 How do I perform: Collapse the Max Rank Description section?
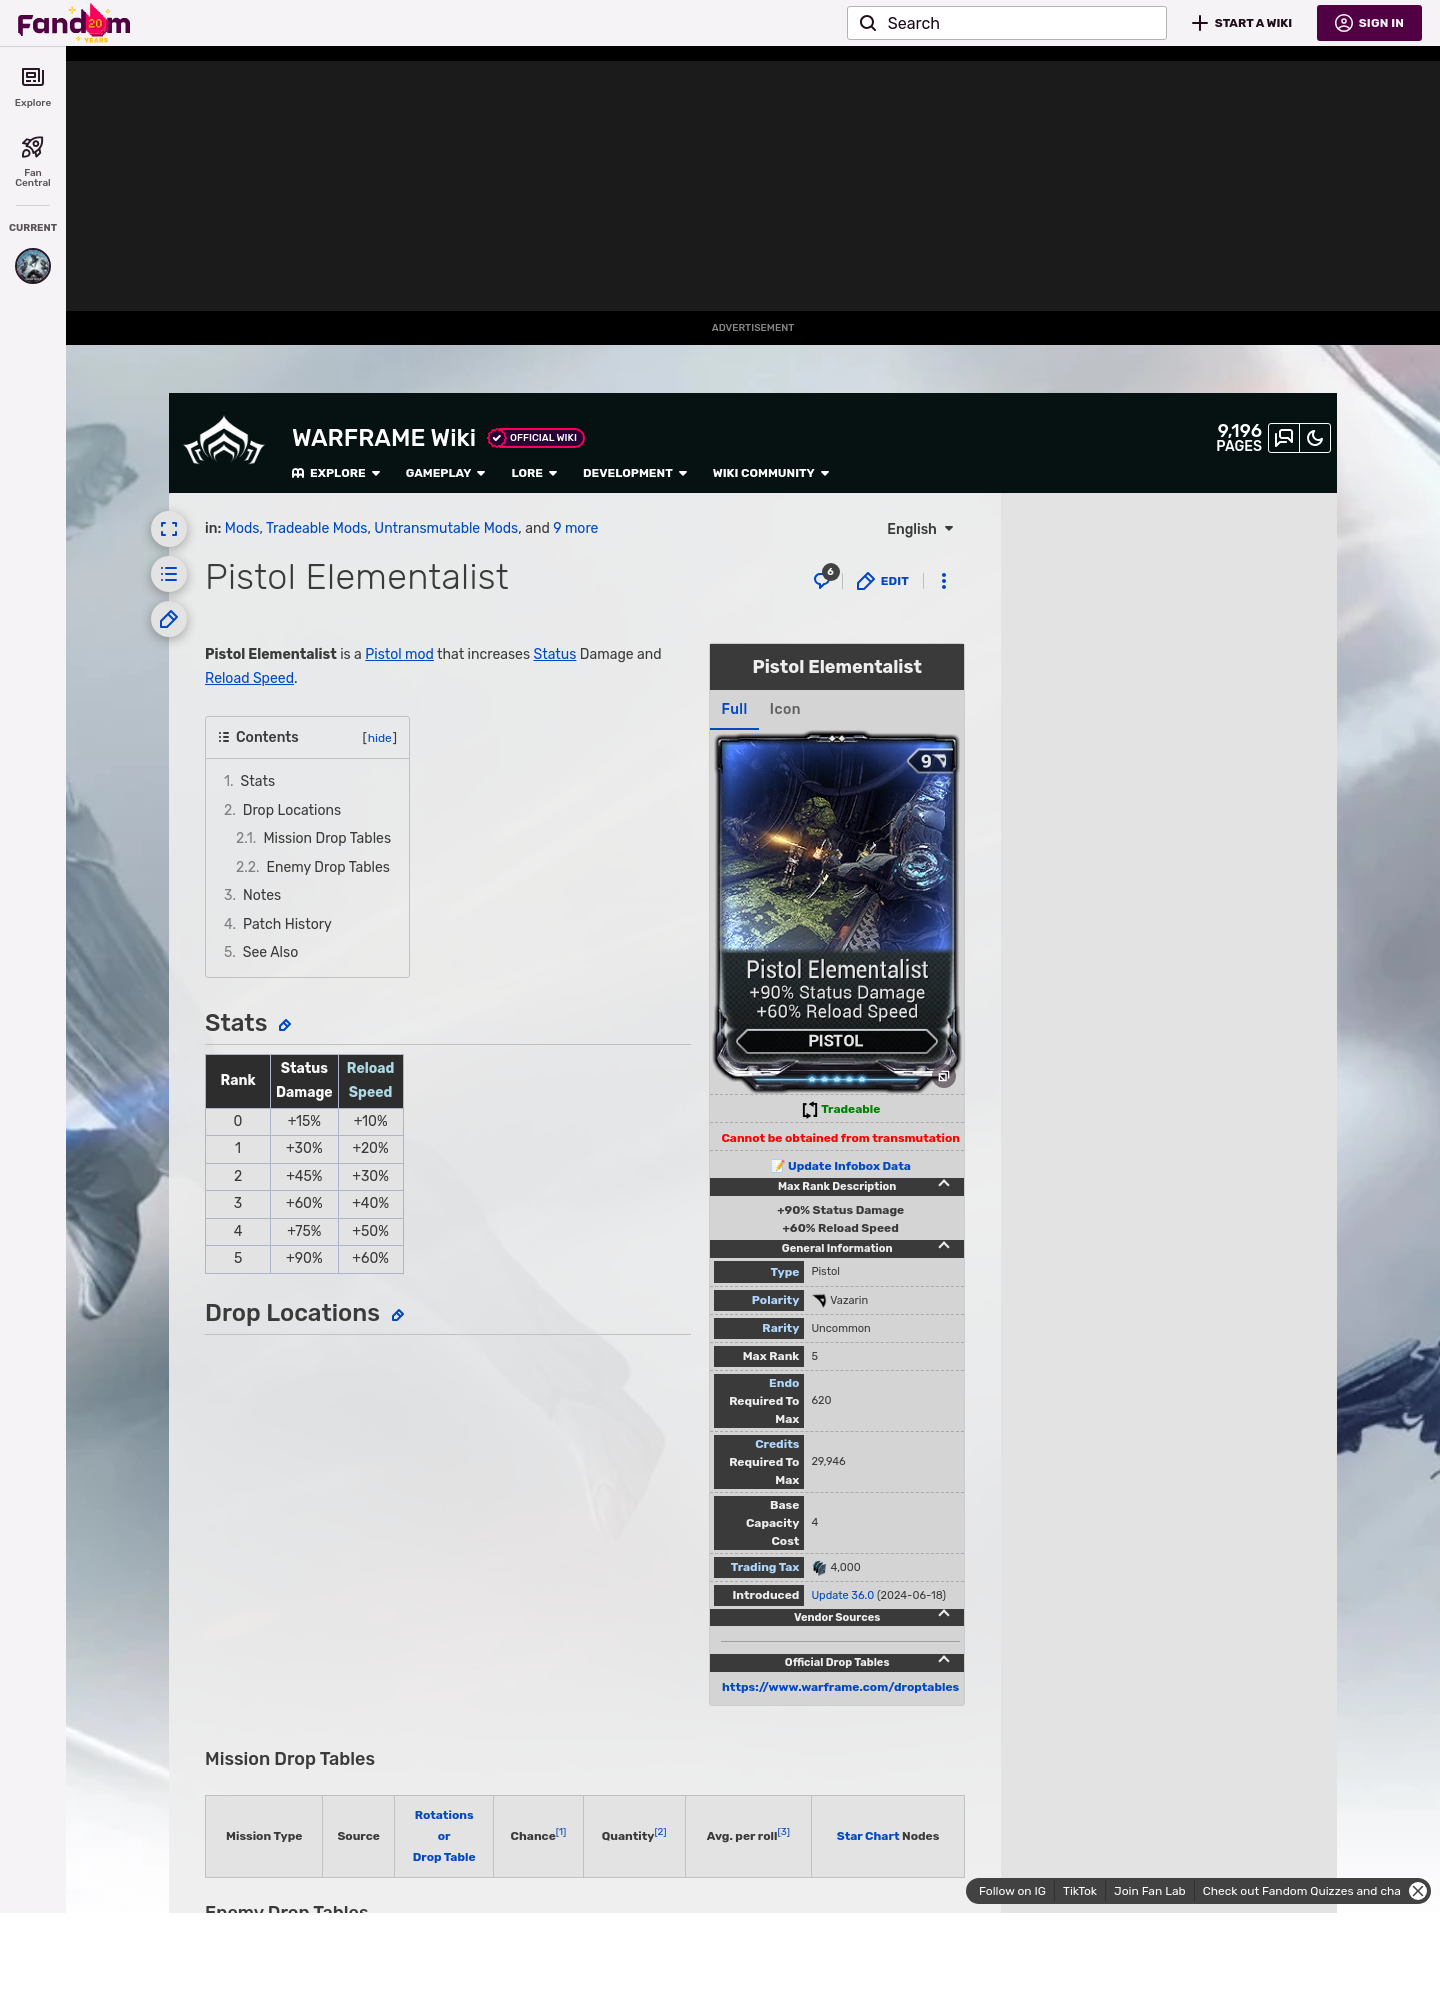click(943, 1185)
